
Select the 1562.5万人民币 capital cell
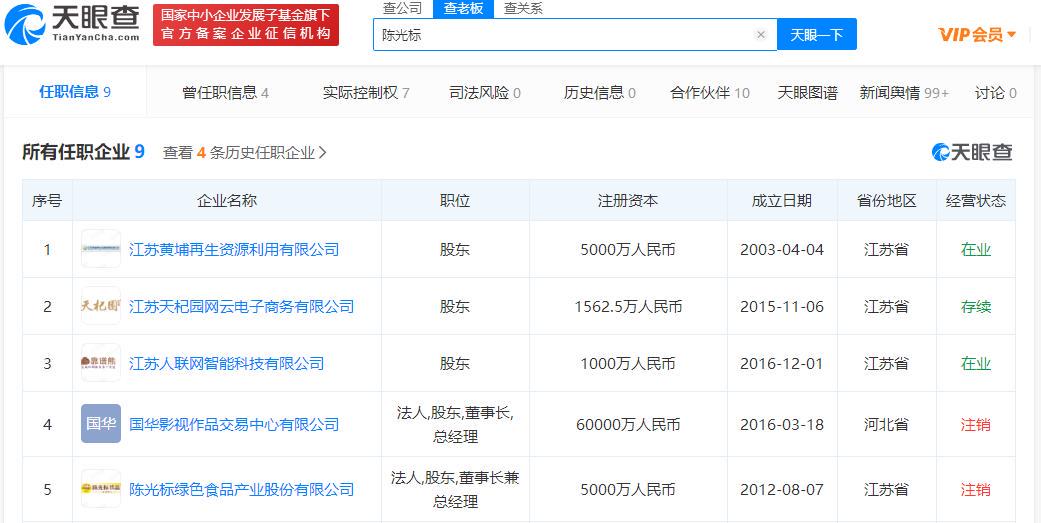click(628, 307)
